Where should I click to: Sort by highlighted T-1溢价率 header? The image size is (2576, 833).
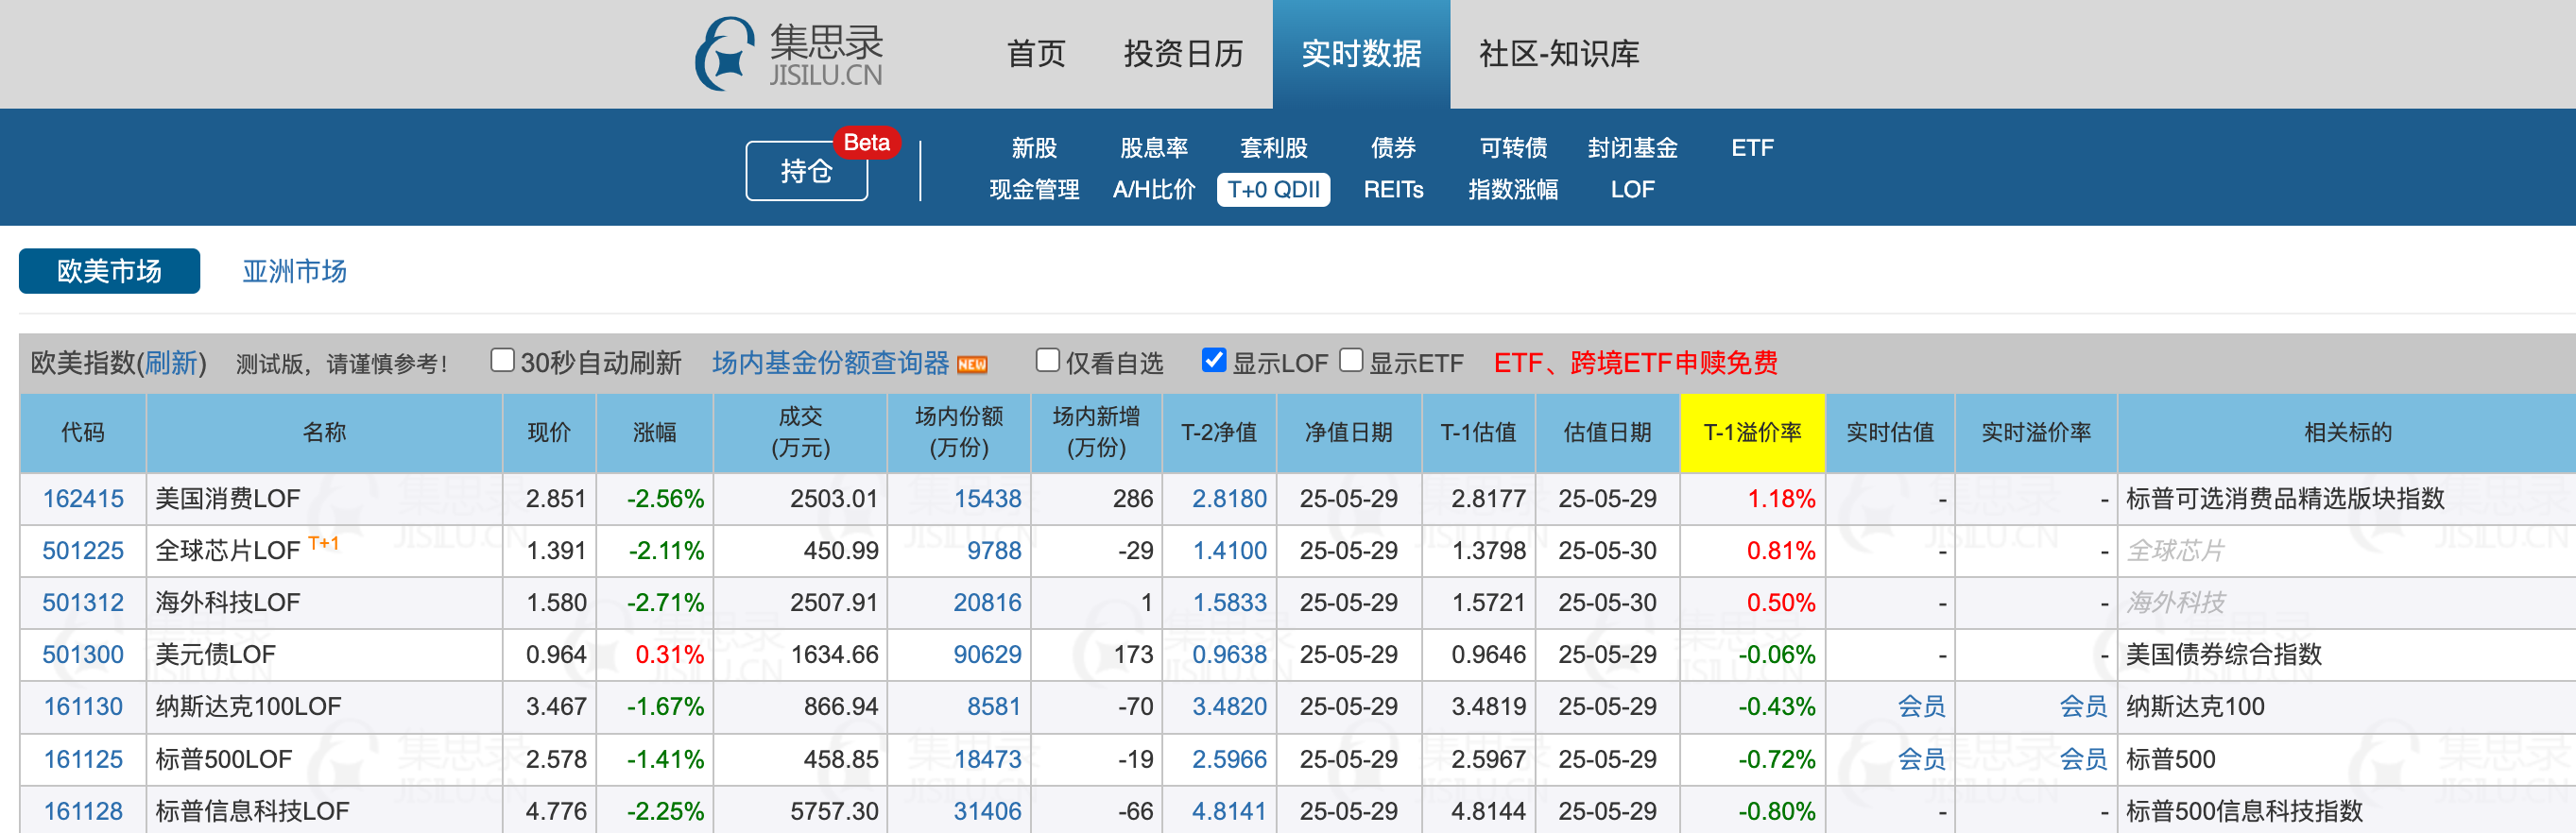[x=1752, y=432]
